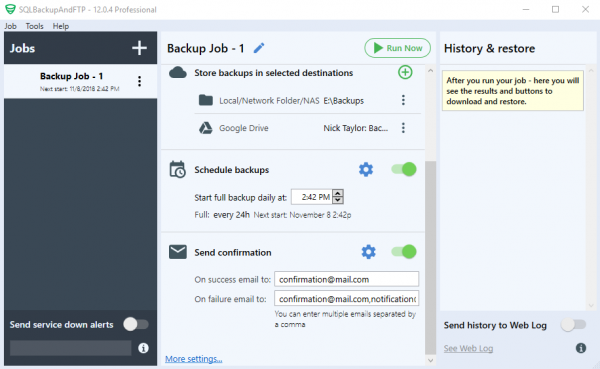This screenshot has height=369, width=600.
Task: Click the On failure email field
Action: pos(346,299)
